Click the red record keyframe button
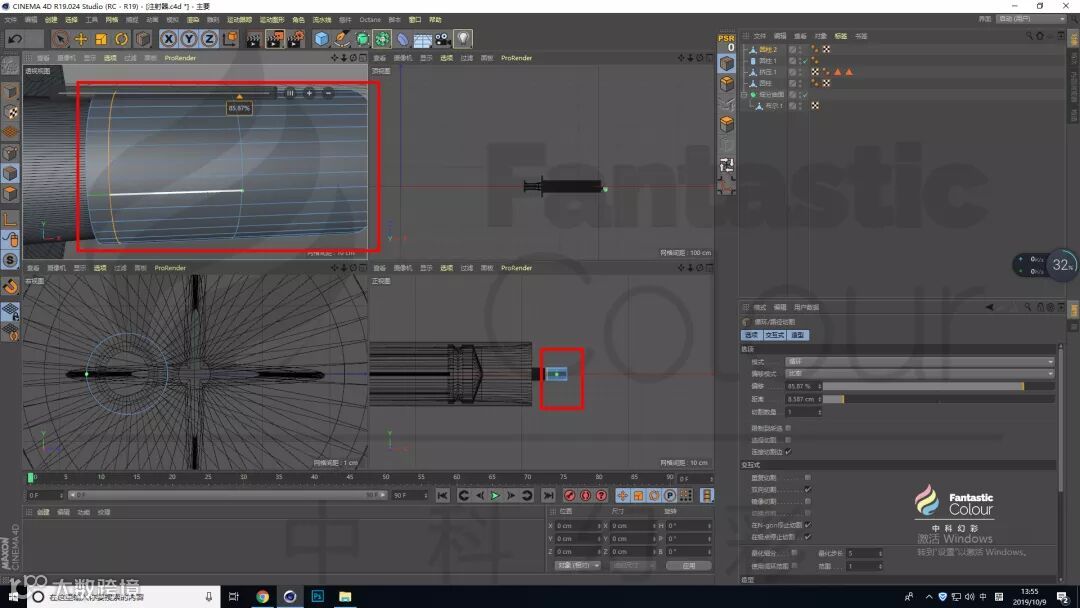The height and width of the screenshot is (608, 1080). (x=569, y=495)
